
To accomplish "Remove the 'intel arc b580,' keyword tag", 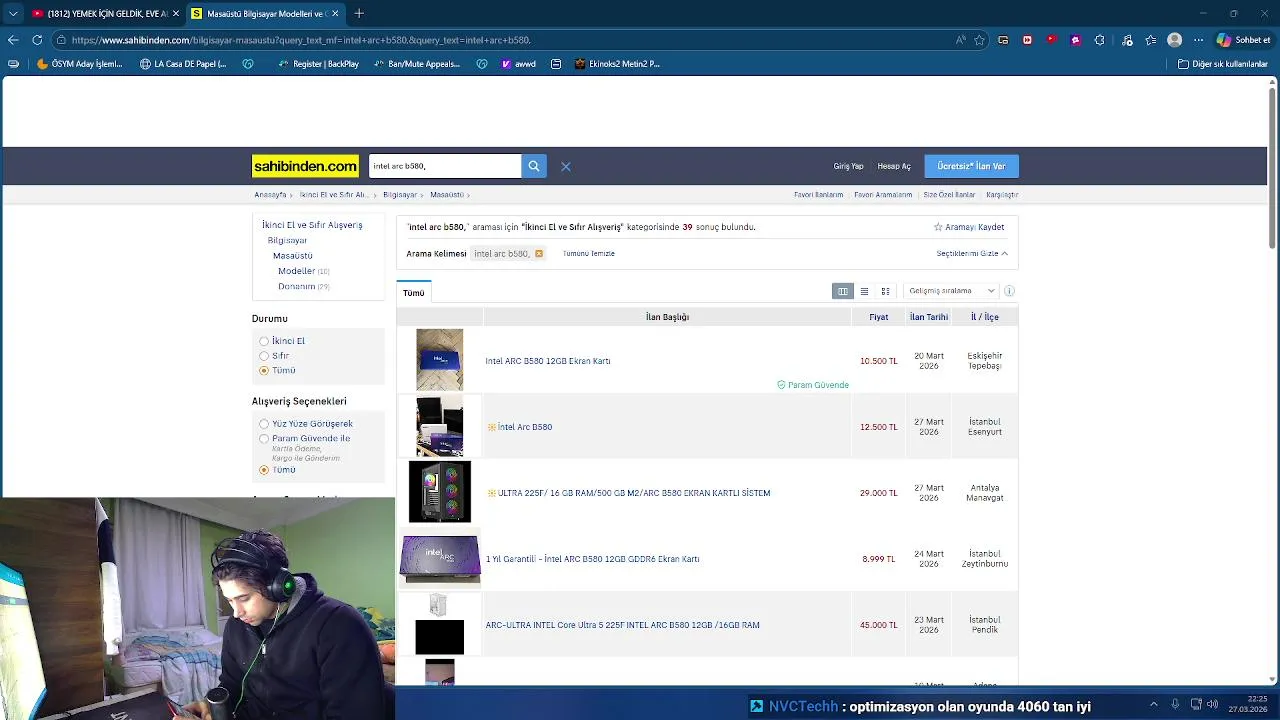I will pyautogui.click(x=539, y=254).
